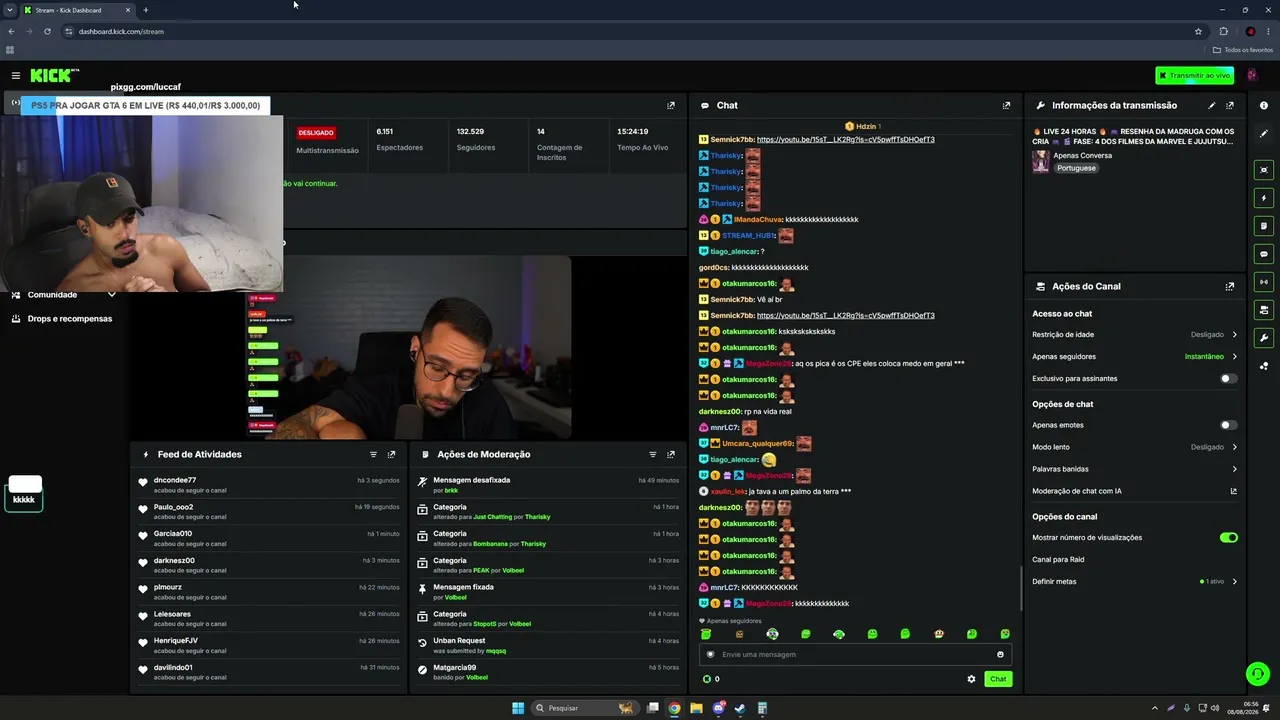Click the taskbar Pesquisar search box
This screenshot has height=720, width=1280.
pos(585,708)
